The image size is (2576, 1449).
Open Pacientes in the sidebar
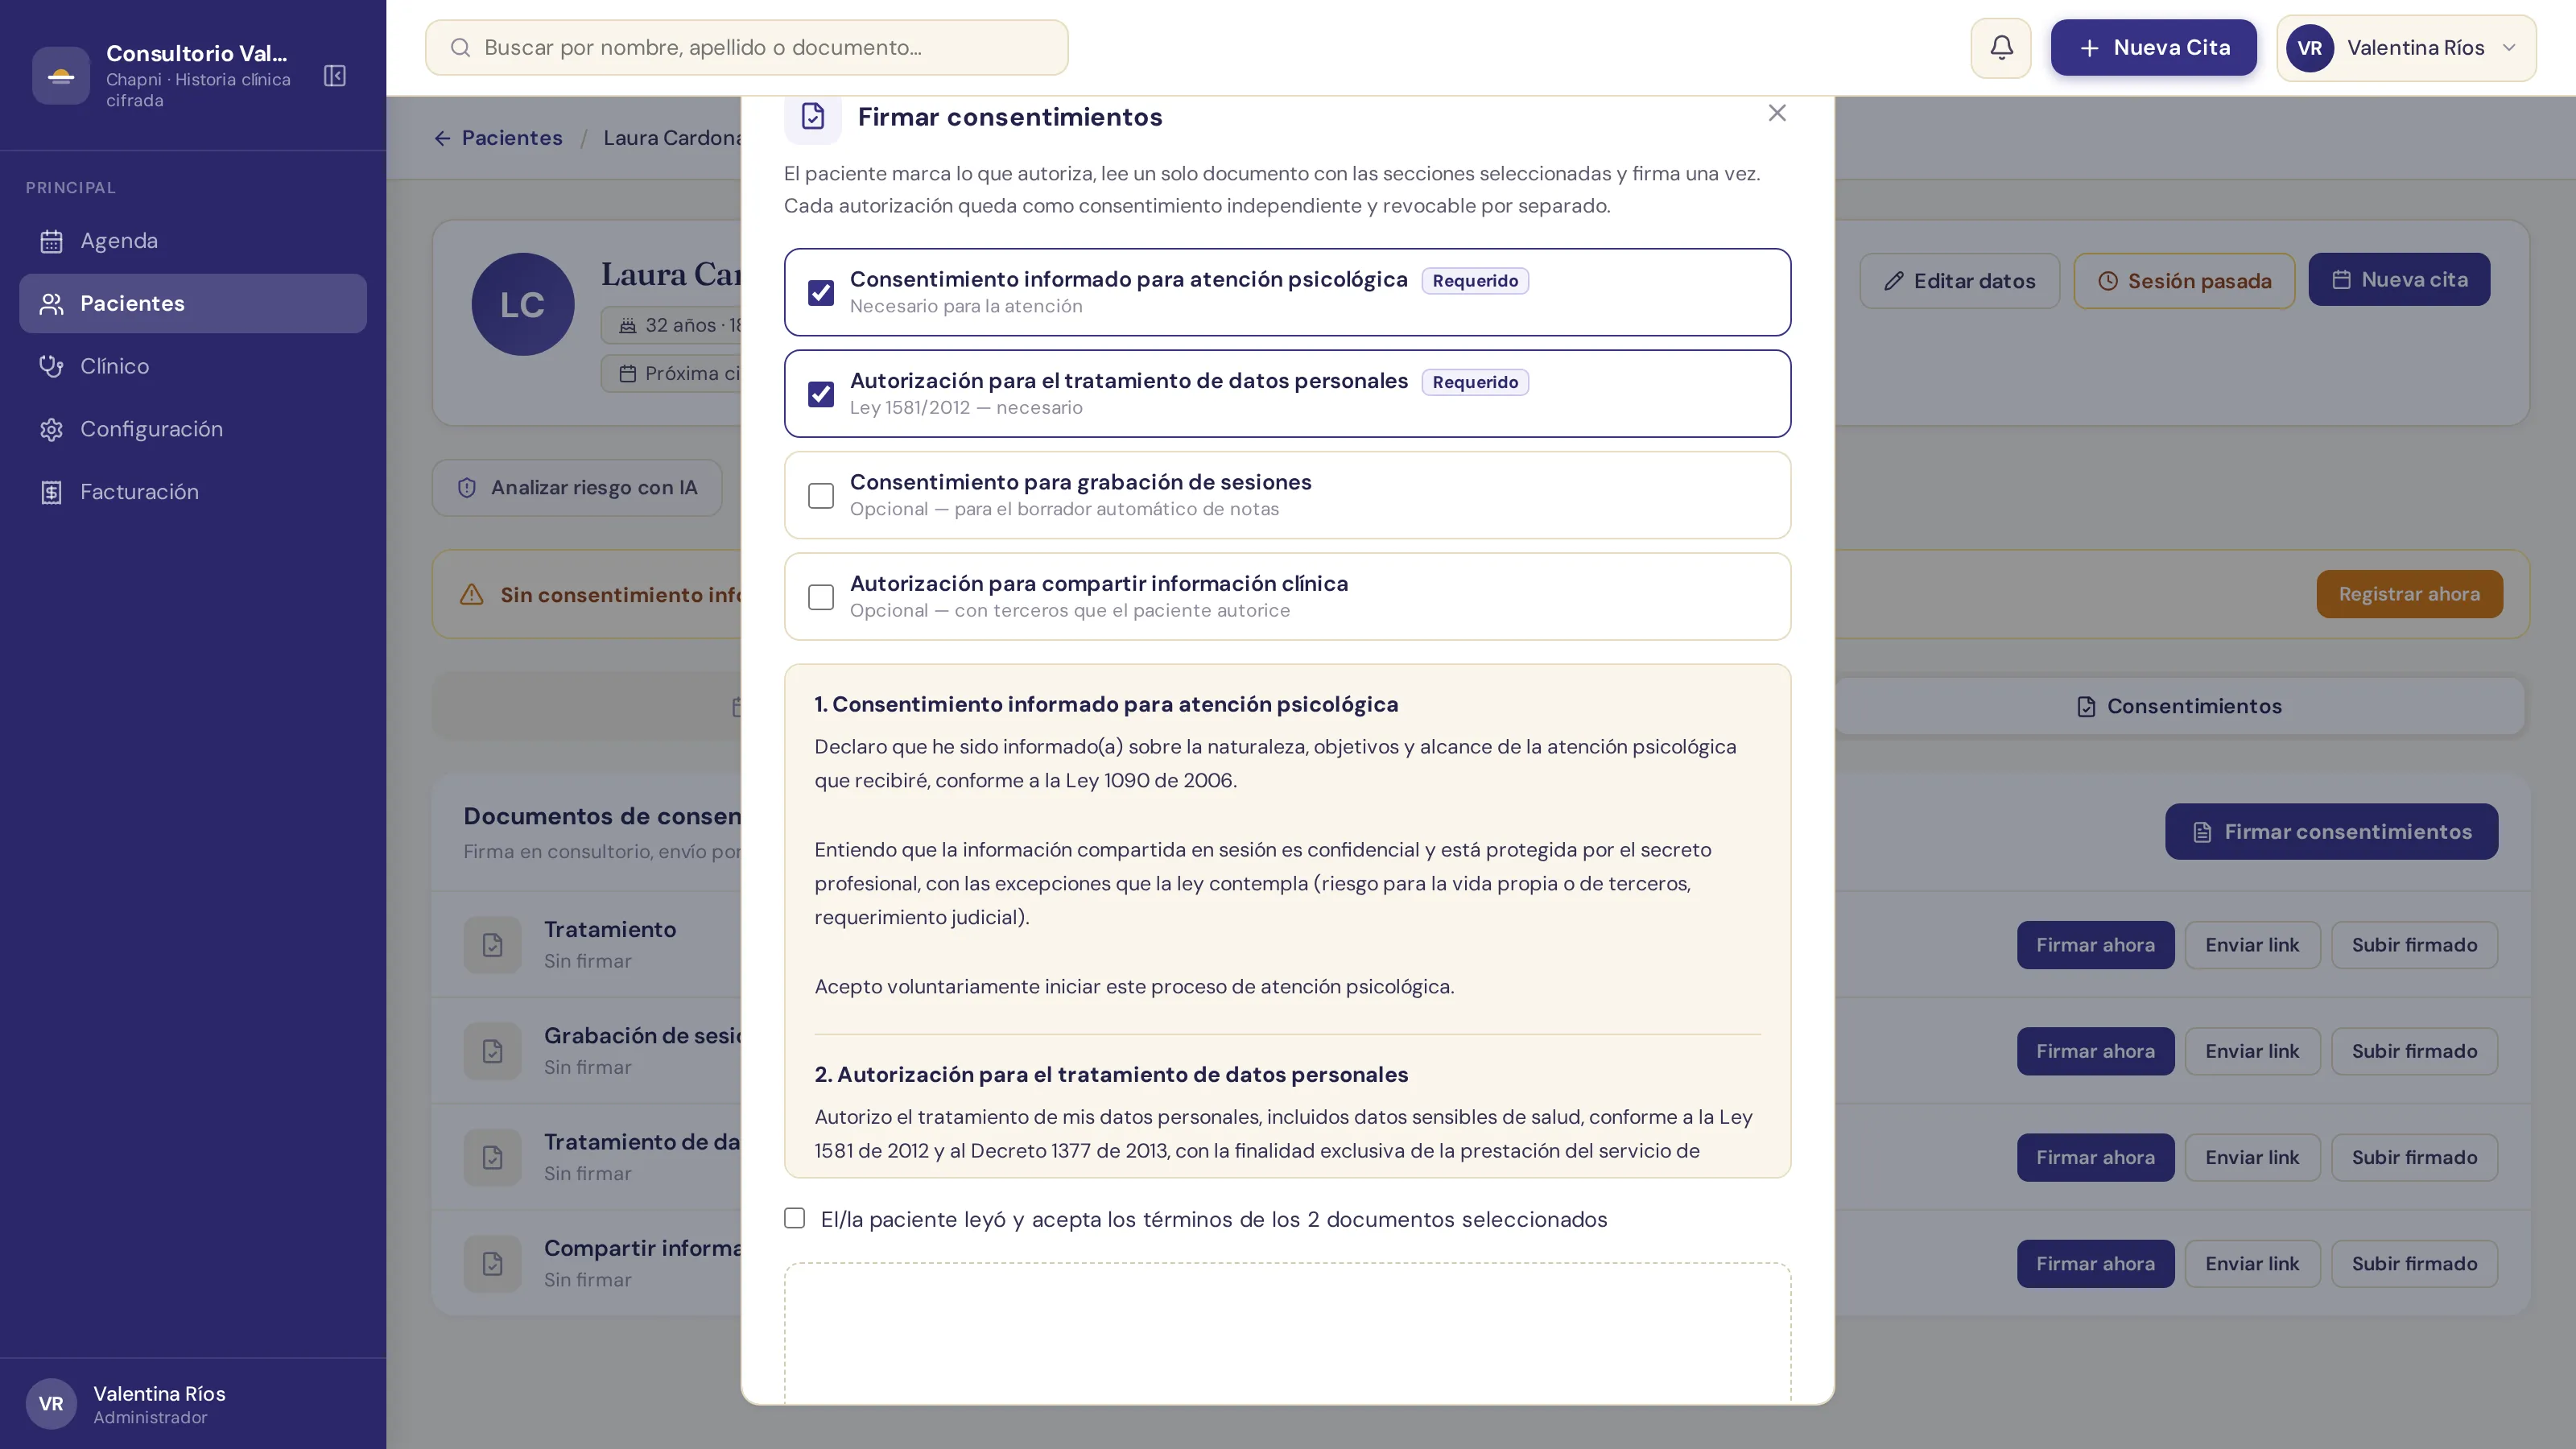[193, 304]
